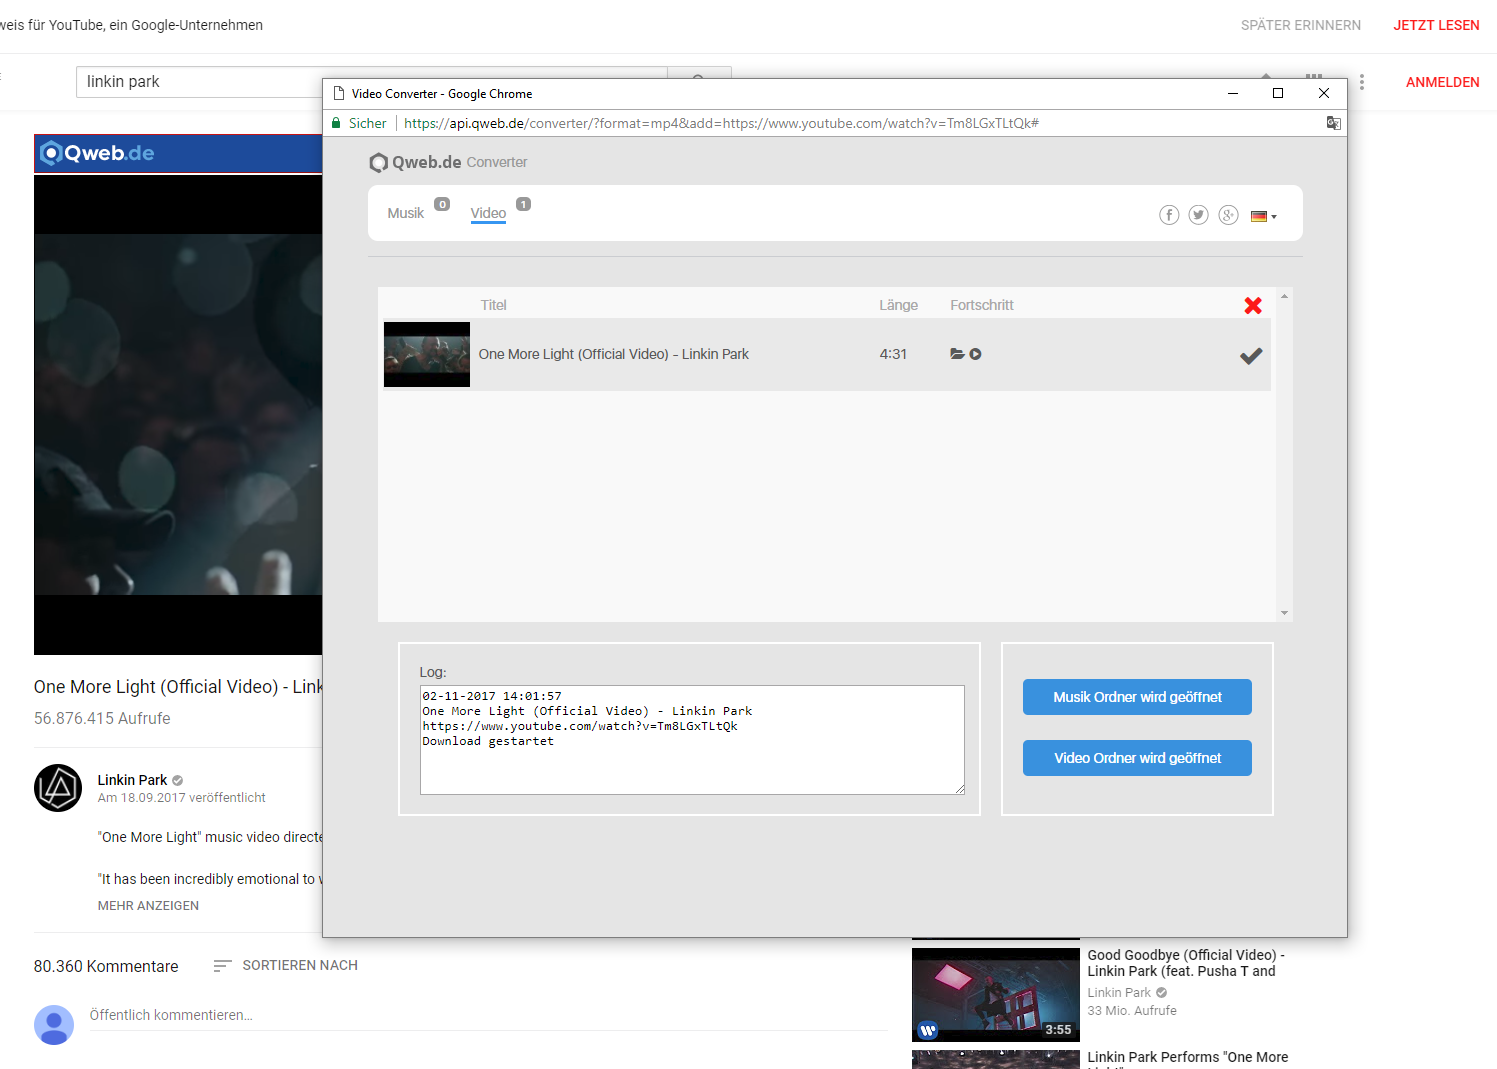Click inside the Log text area
This screenshot has height=1069, width=1497.
pyautogui.click(x=692, y=740)
